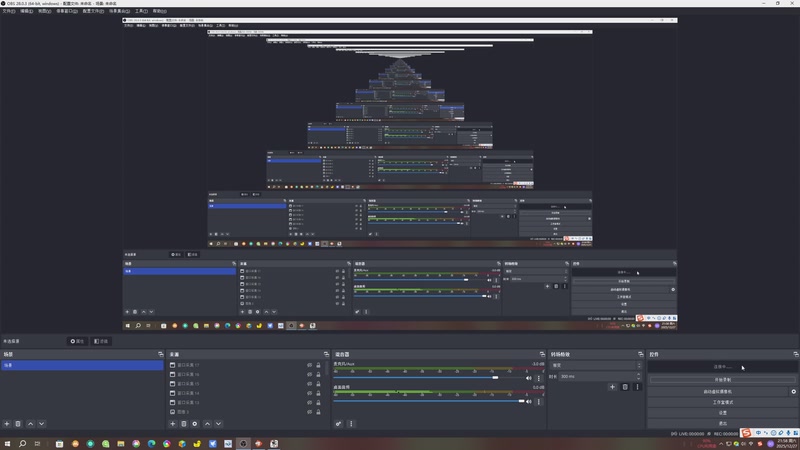Toggle visibility eye for 窗口采集 16
Viewport: 800px width, 450px height.
[x=309, y=374]
